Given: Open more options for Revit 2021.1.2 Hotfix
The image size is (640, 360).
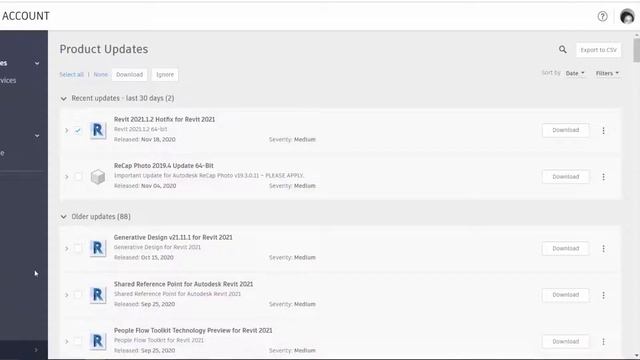Looking at the screenshot, I should [x=603, y=131].
